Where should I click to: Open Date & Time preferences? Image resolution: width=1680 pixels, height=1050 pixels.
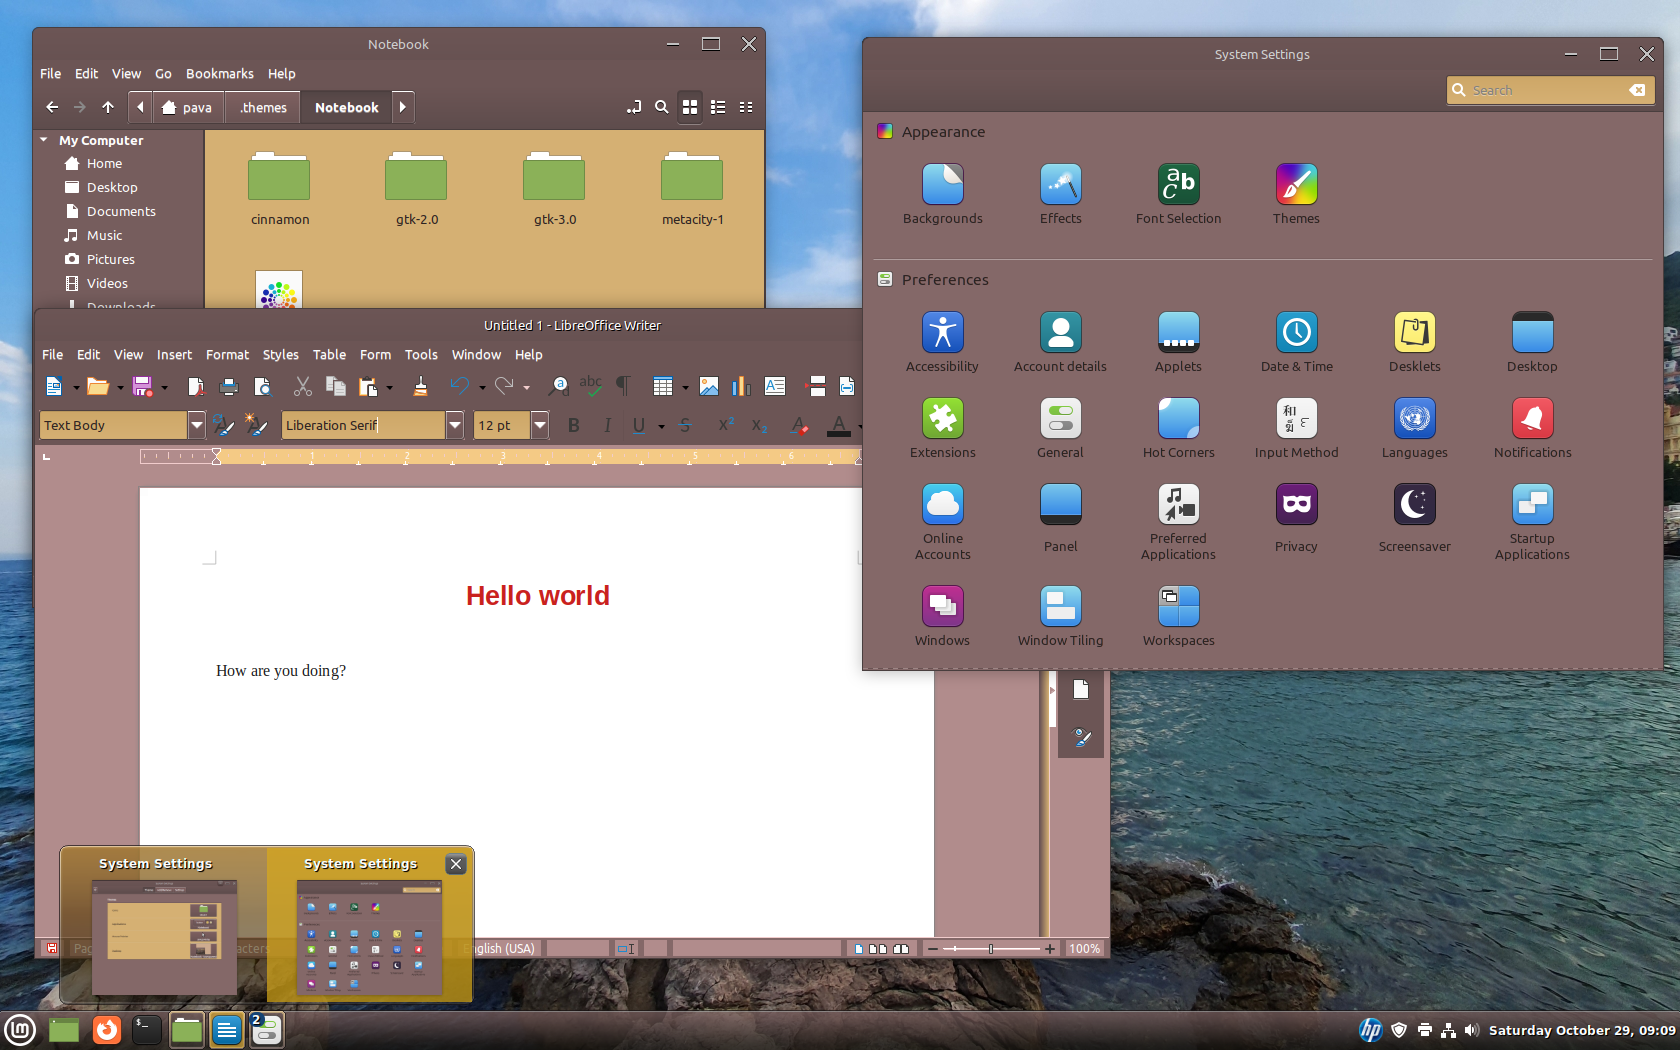point(1296,342)
